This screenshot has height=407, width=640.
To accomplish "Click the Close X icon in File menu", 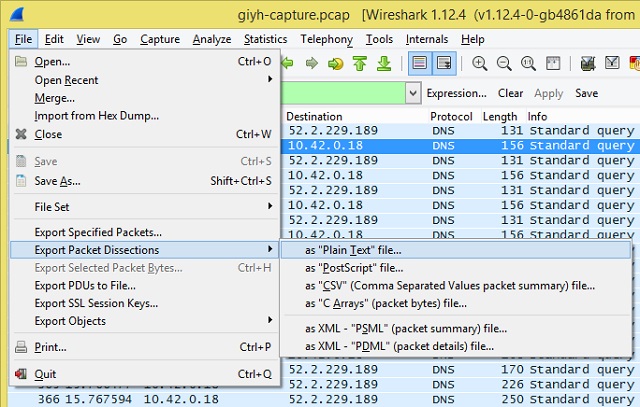I will [21, 134].
